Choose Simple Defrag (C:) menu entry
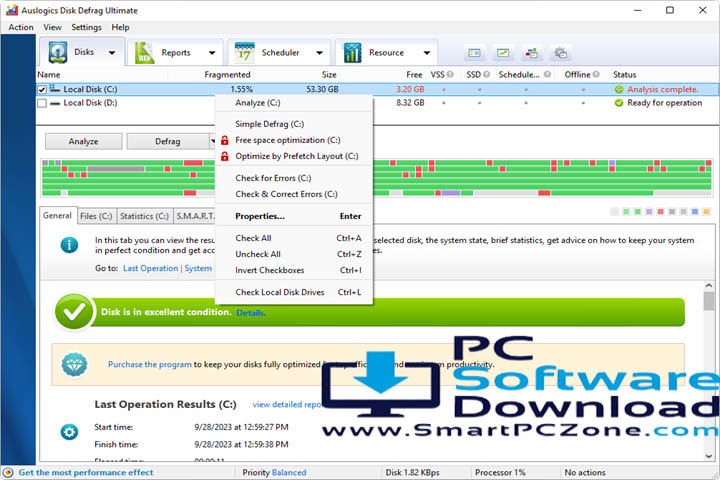The image size is (720, 480). [x=294, y=124]
